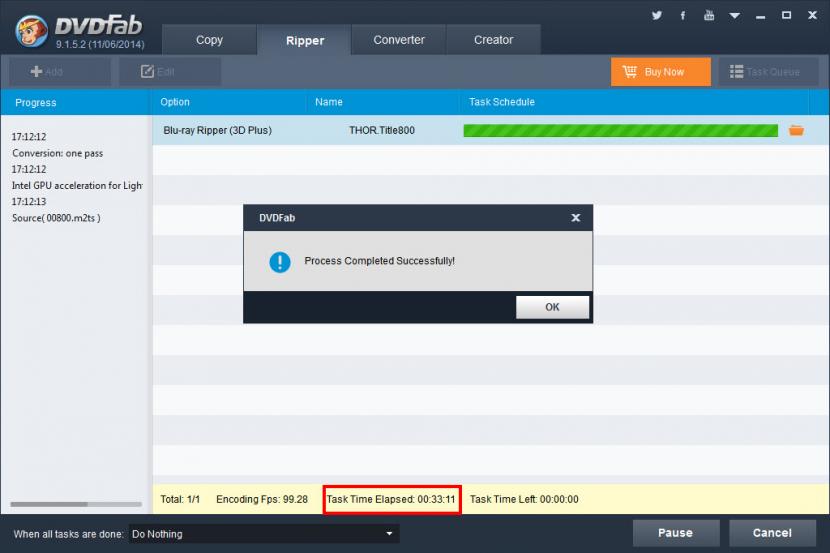Click the green task progress bar

[x=620, y=130]
